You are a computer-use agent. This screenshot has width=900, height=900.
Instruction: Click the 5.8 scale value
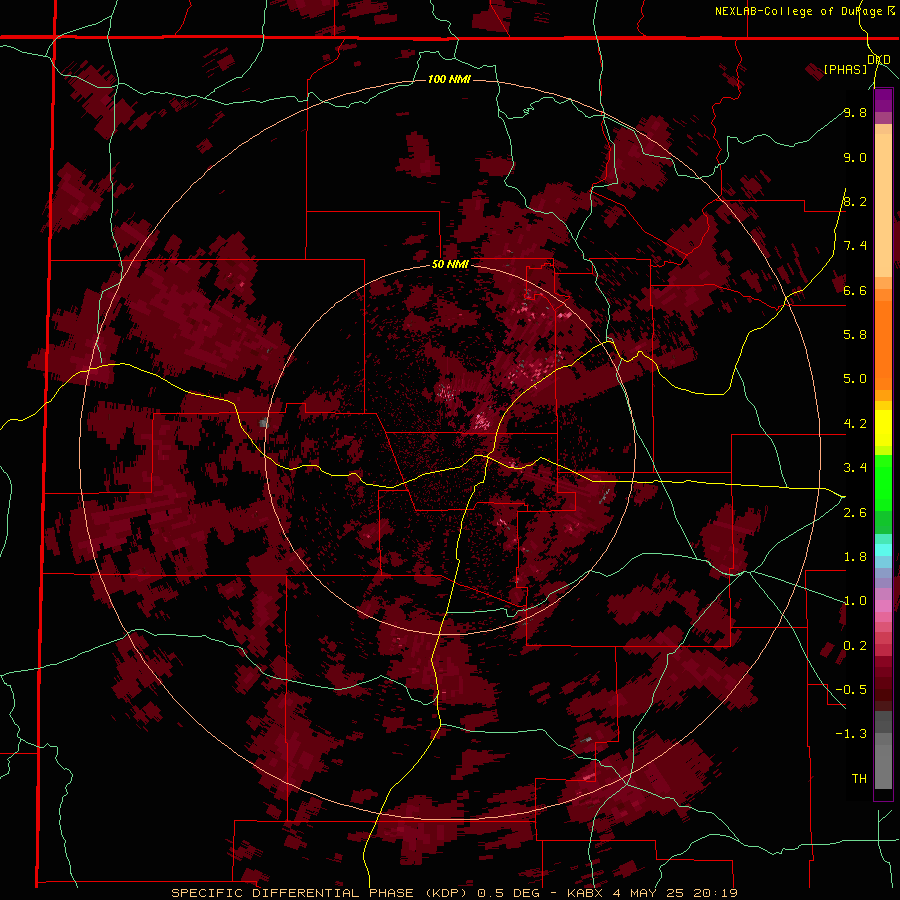855,334
